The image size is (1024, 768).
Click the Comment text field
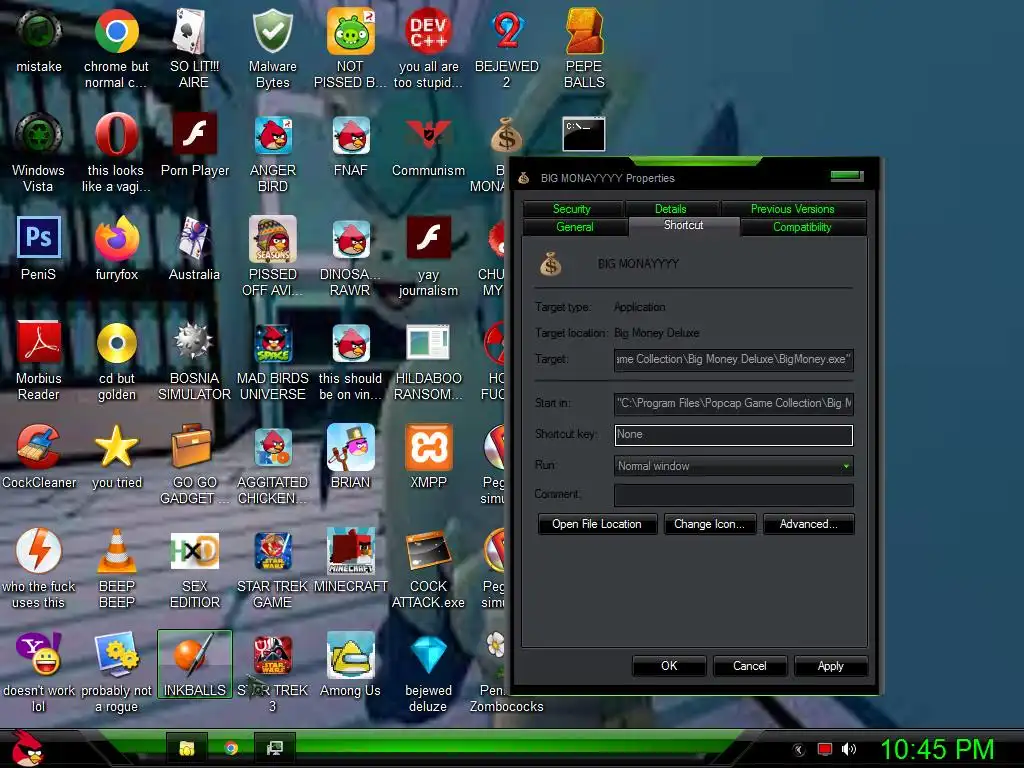point(733,495)
